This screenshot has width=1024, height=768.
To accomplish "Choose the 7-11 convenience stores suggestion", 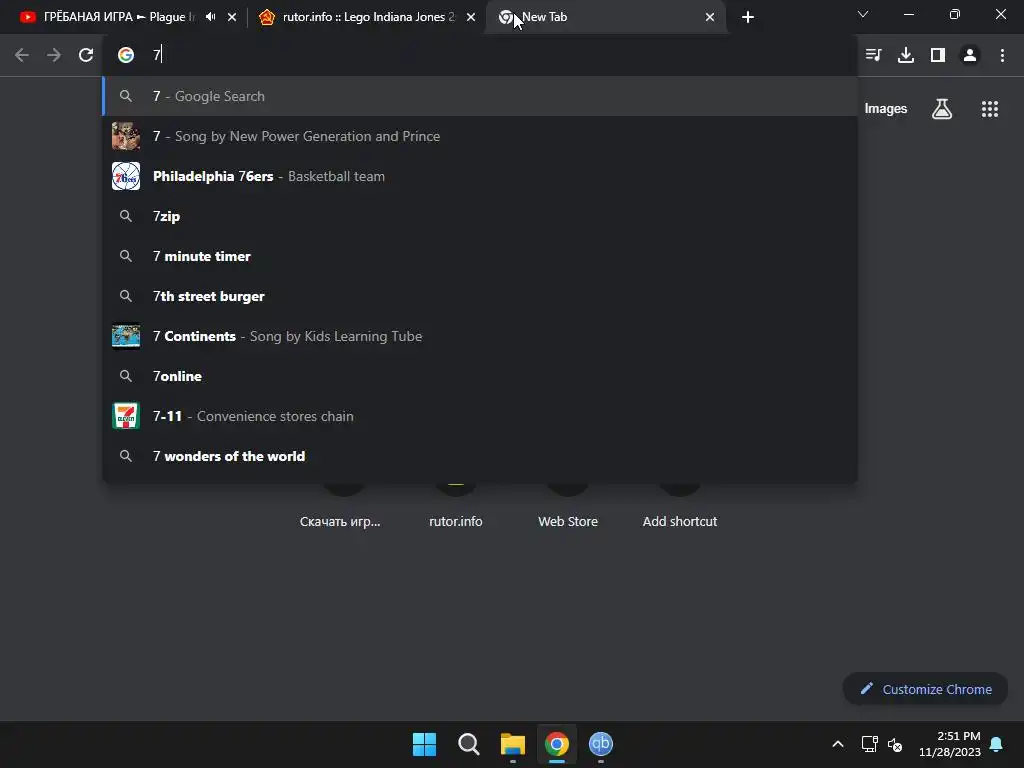I will point(480,416).
